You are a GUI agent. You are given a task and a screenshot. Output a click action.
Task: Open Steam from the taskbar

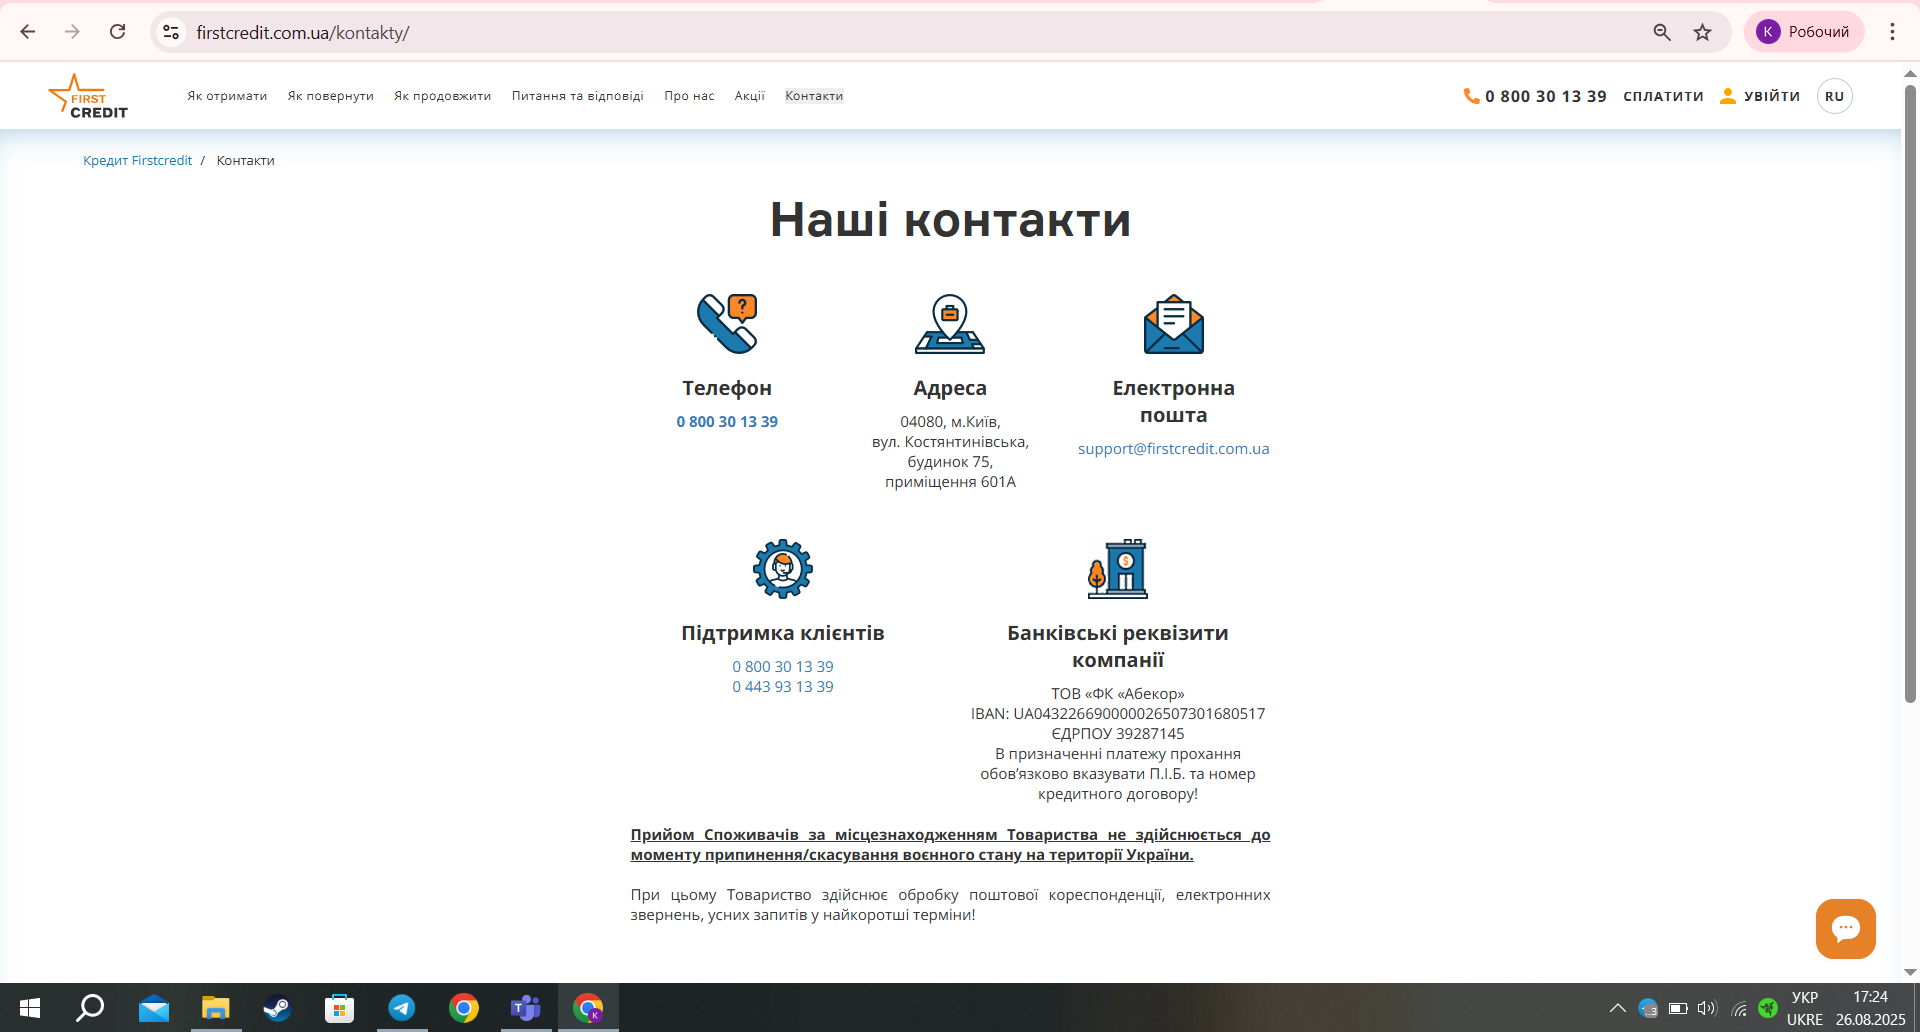pos(277,1008)
